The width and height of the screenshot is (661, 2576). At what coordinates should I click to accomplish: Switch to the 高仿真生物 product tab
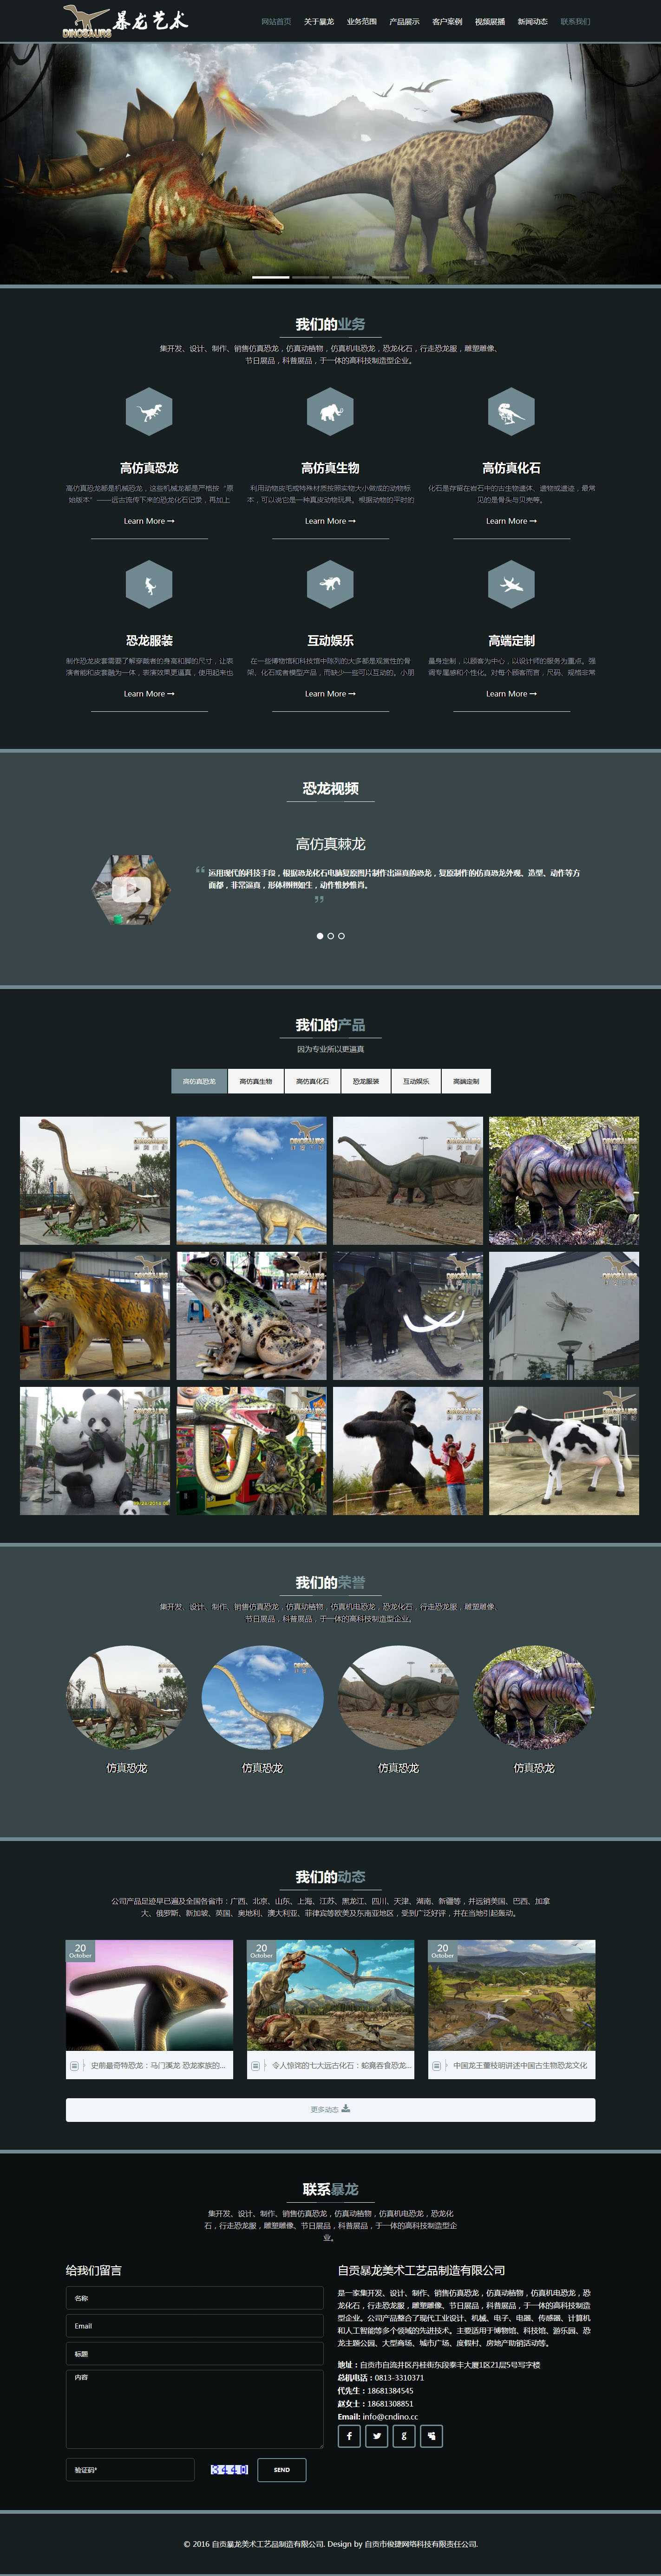pos(256,1081)
